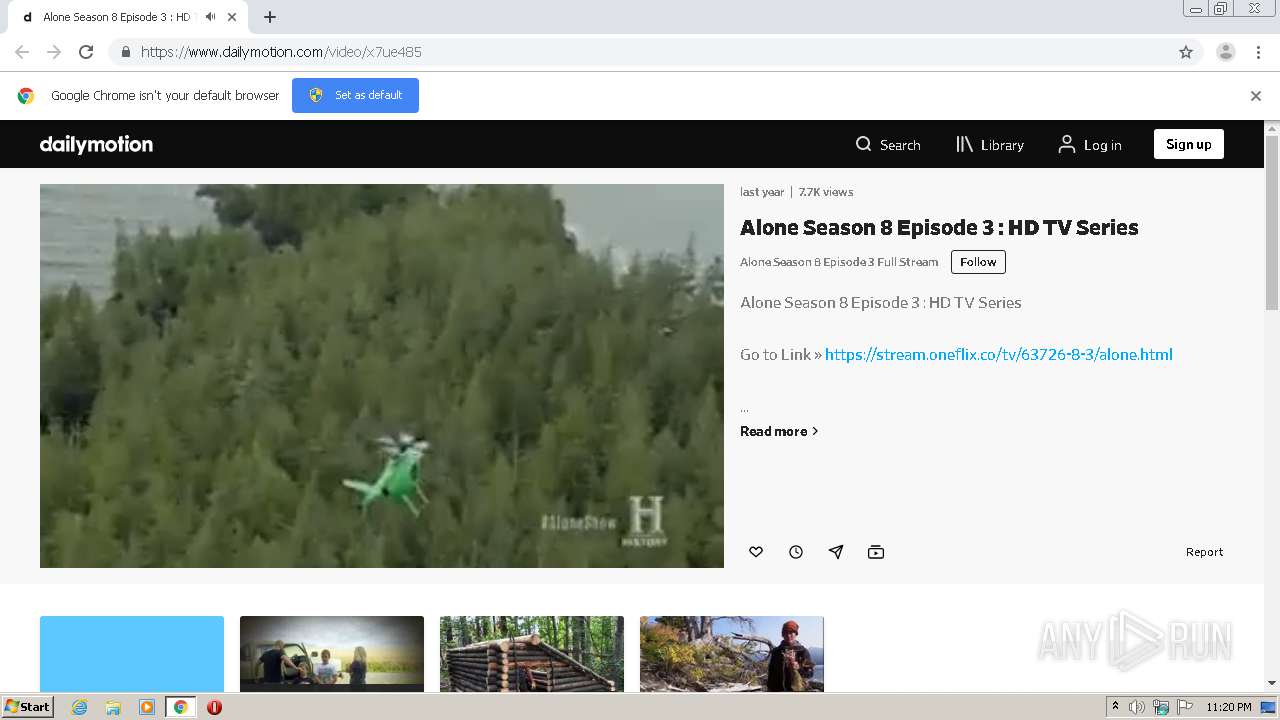Open the stream.oneflix.co link
1280x720 pixels.
(x=998, y=354)
